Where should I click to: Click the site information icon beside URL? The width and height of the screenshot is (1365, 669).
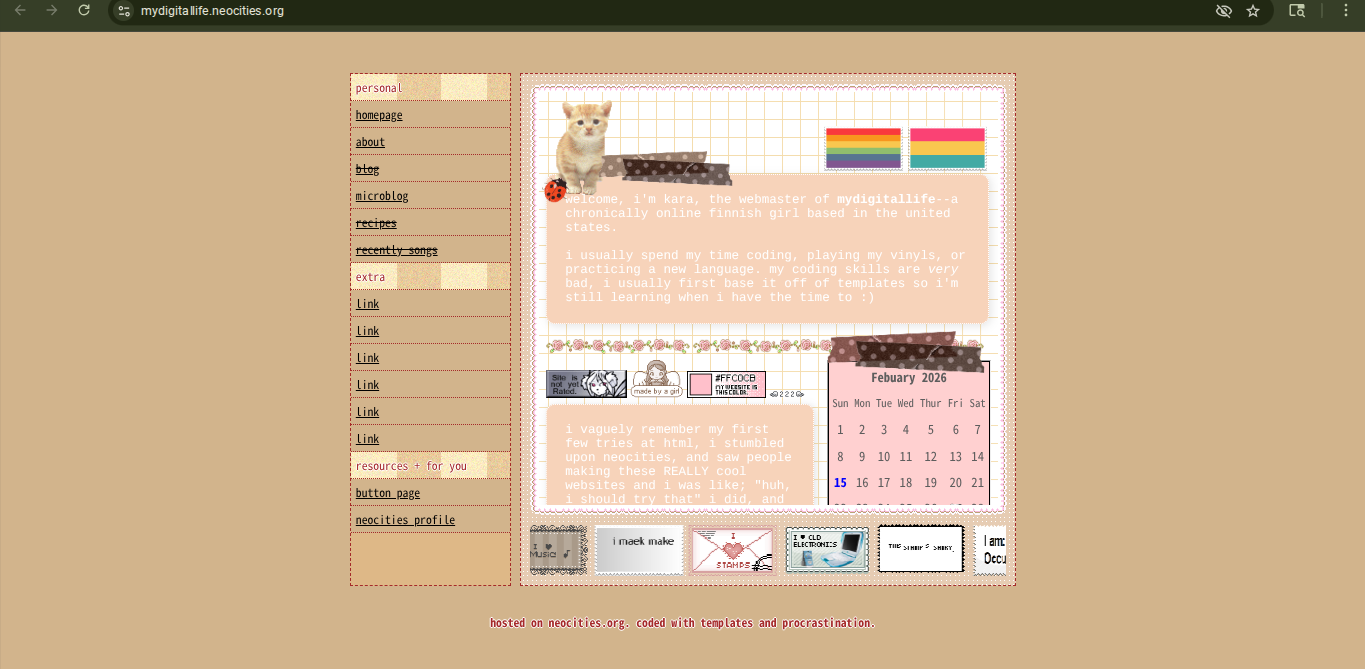coord(124,11)
